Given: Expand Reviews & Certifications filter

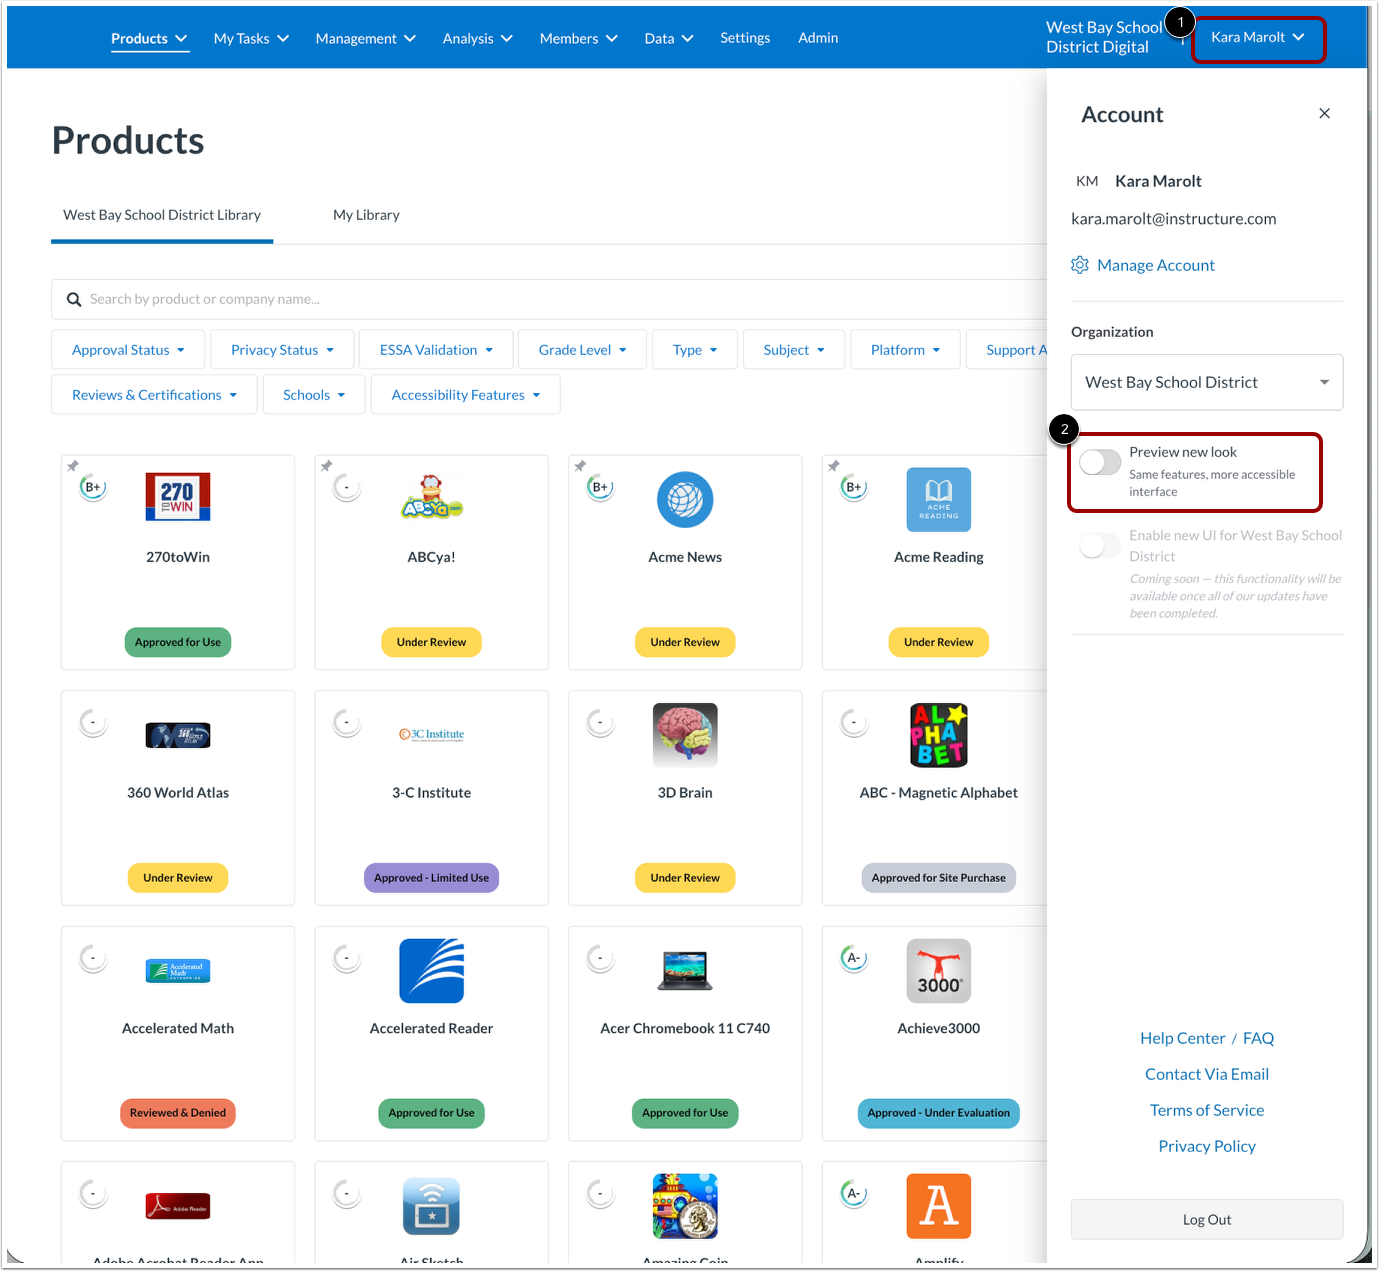Looking at the screenshot, I should point(154,395).
